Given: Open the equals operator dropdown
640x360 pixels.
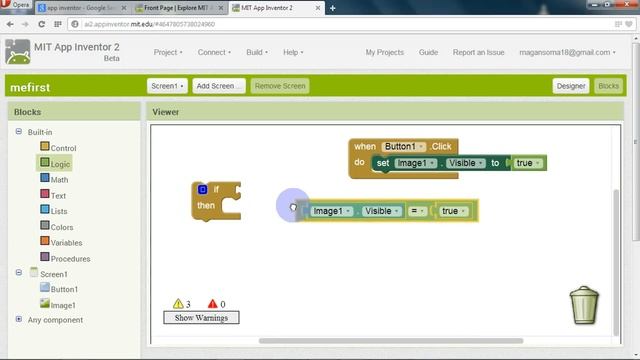Looking at the screenshot, I should click(x=417, y=211).
